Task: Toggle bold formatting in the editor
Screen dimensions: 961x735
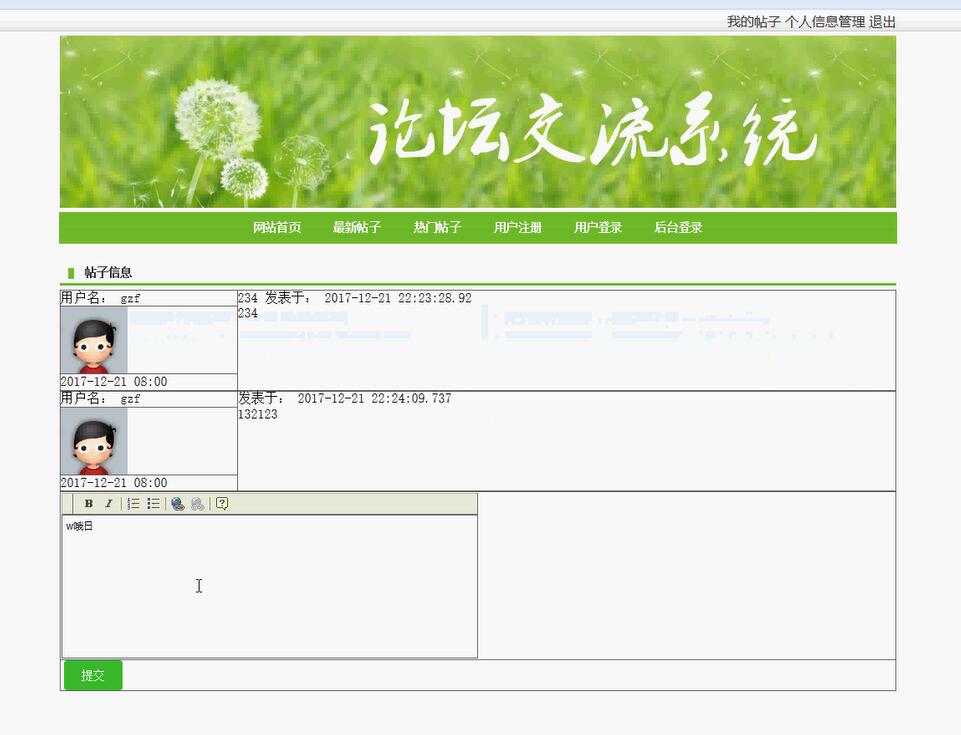Action: pos(89,503)
